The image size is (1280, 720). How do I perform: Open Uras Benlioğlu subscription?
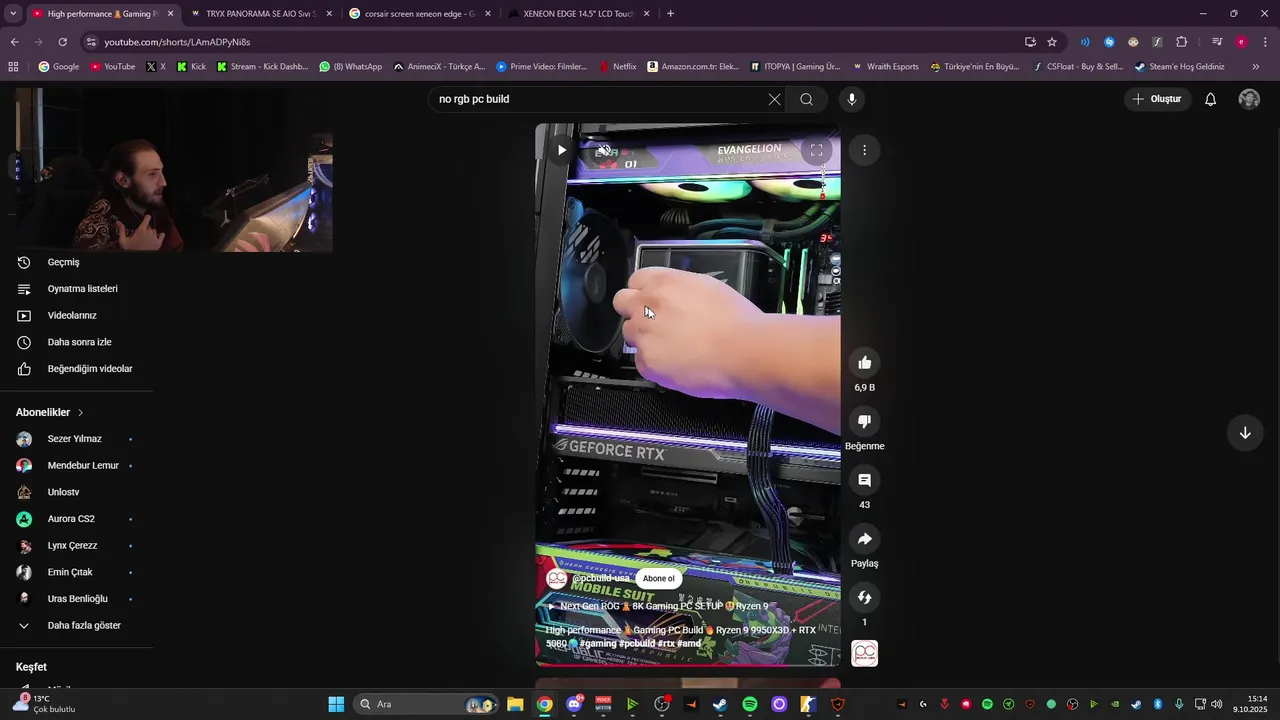point(76,599)
